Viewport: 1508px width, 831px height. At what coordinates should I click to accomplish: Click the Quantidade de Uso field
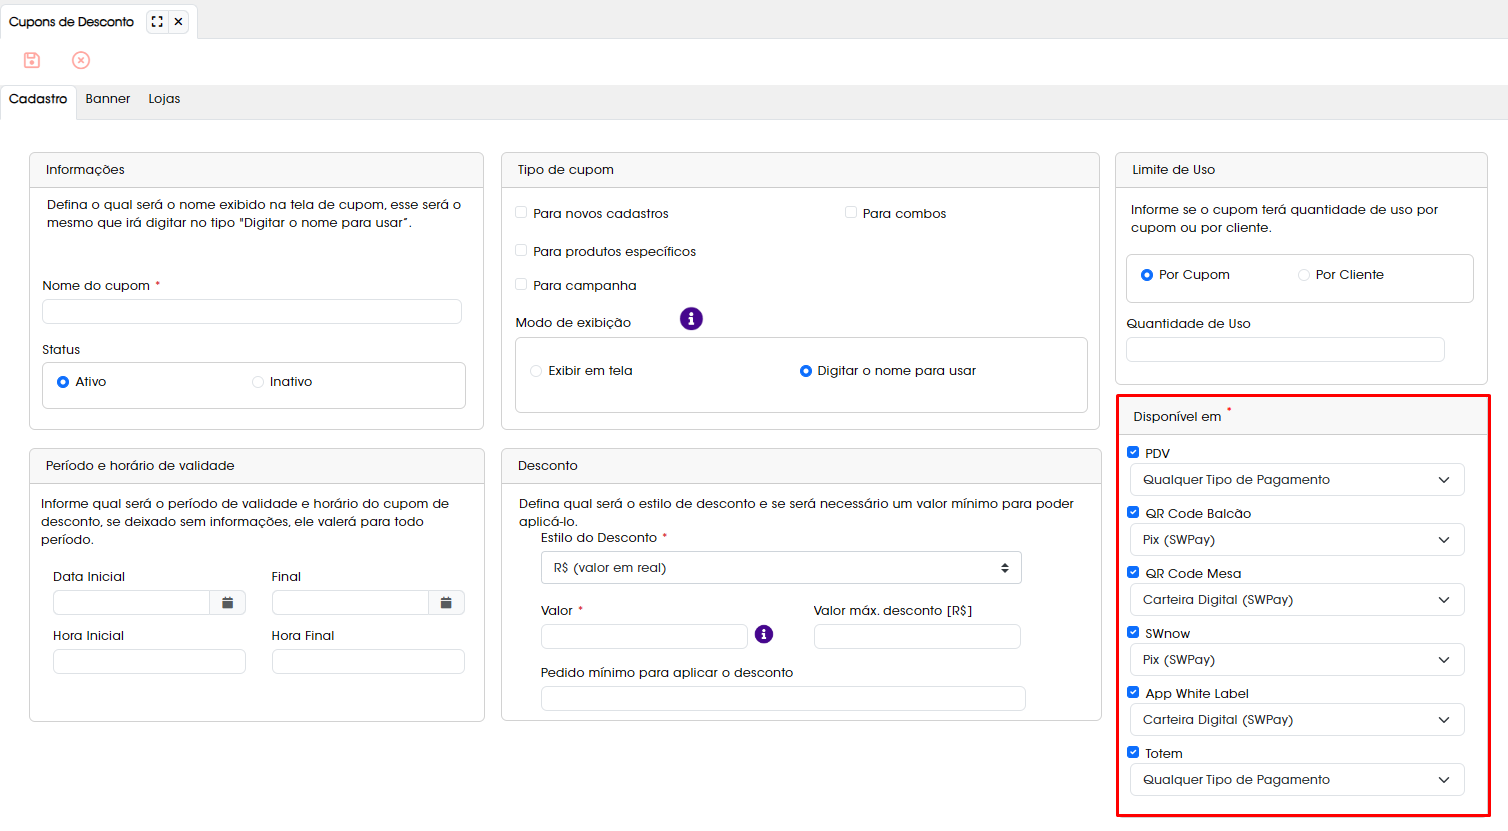1285,349
